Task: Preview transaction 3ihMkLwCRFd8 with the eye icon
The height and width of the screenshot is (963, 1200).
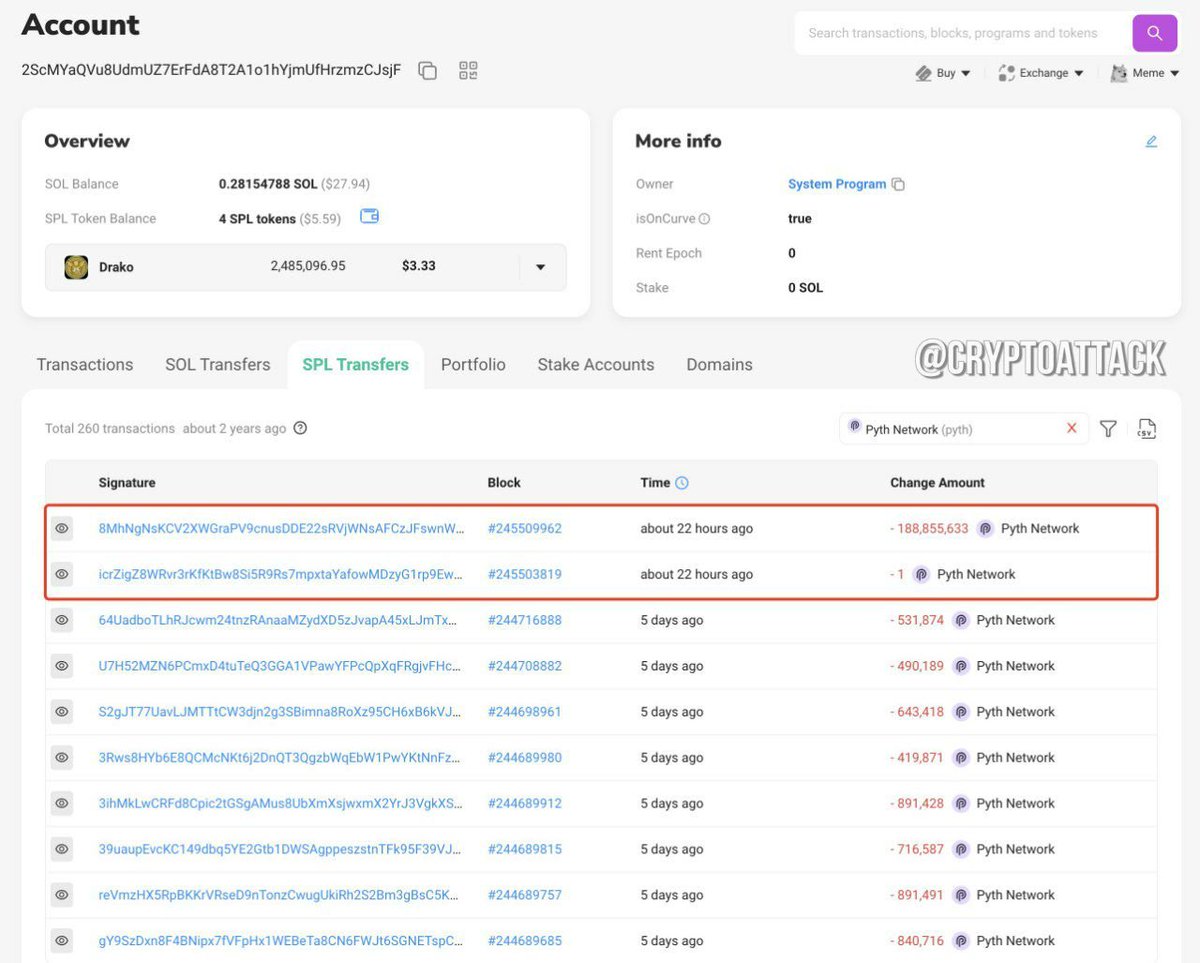Action: point(62,803)
